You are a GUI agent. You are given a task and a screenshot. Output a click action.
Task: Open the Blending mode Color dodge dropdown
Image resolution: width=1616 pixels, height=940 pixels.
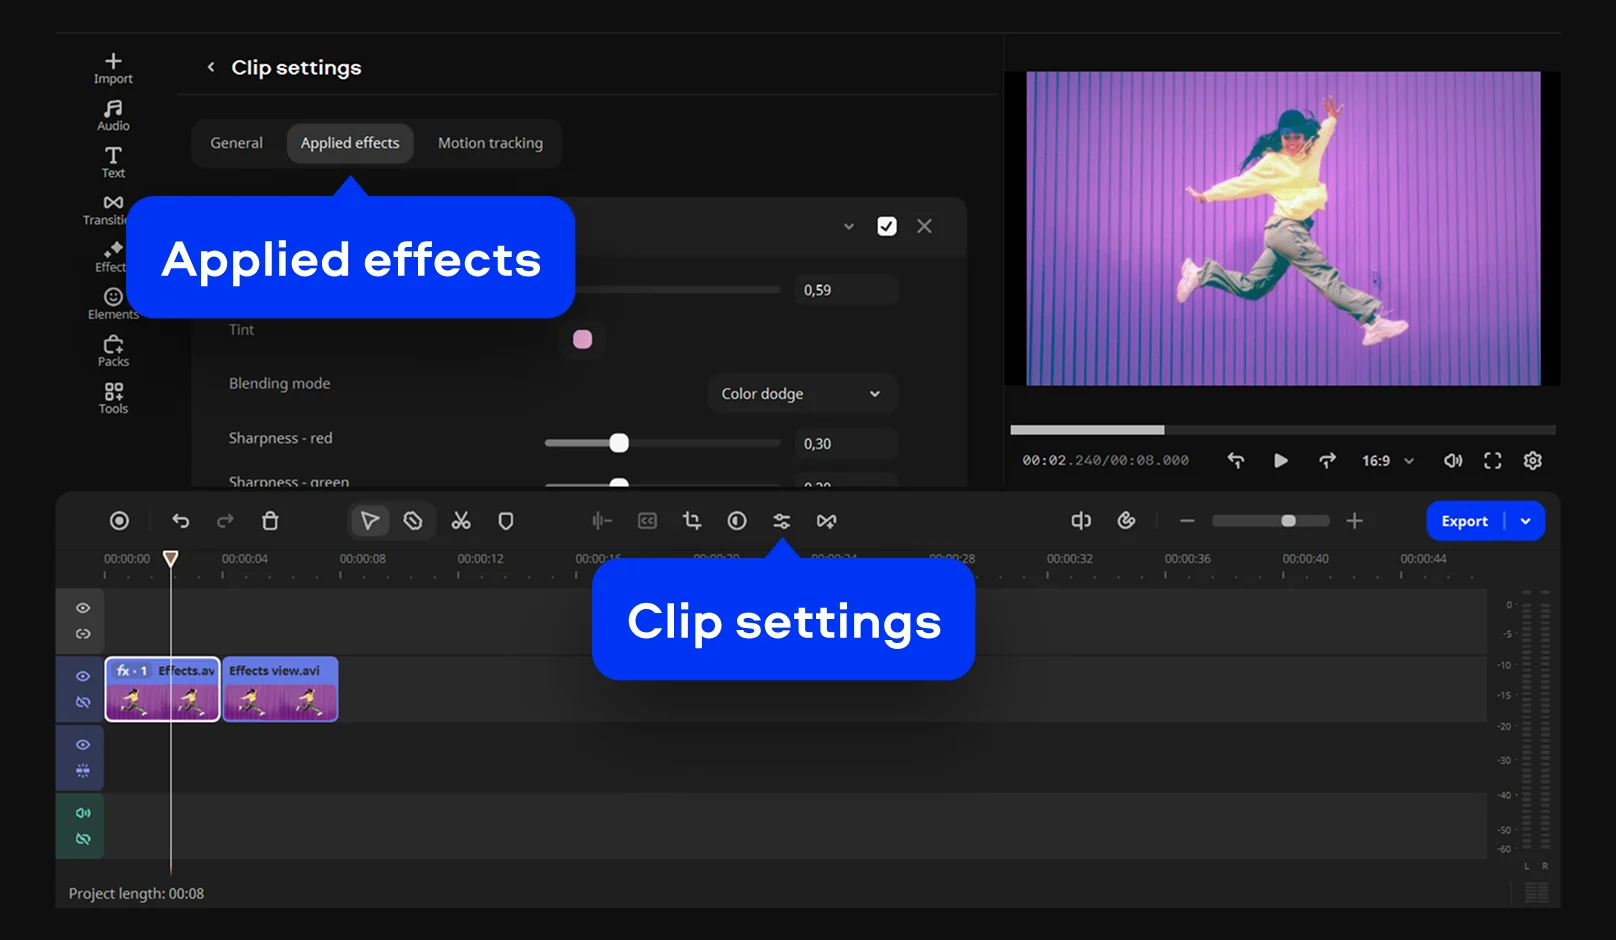coord(801,394)
